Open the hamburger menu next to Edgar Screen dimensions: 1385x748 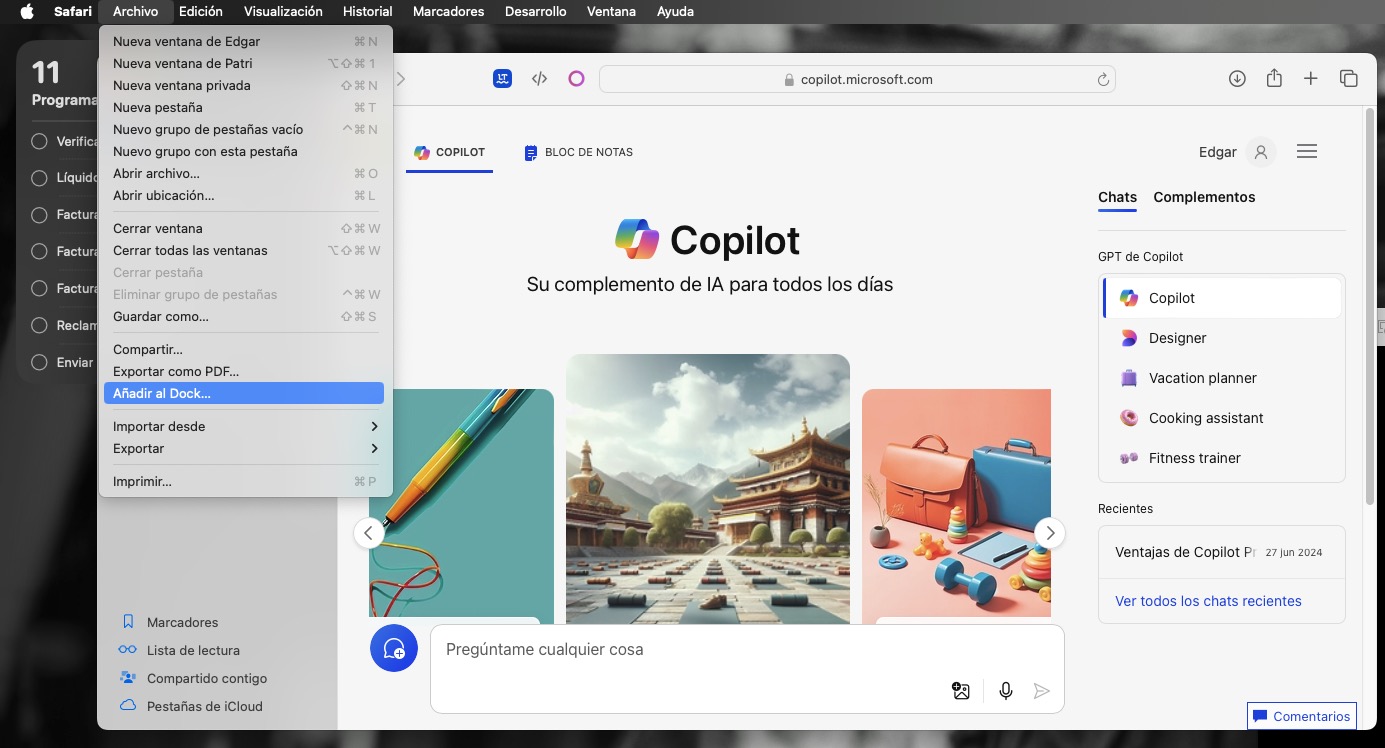pos(1306,151)
